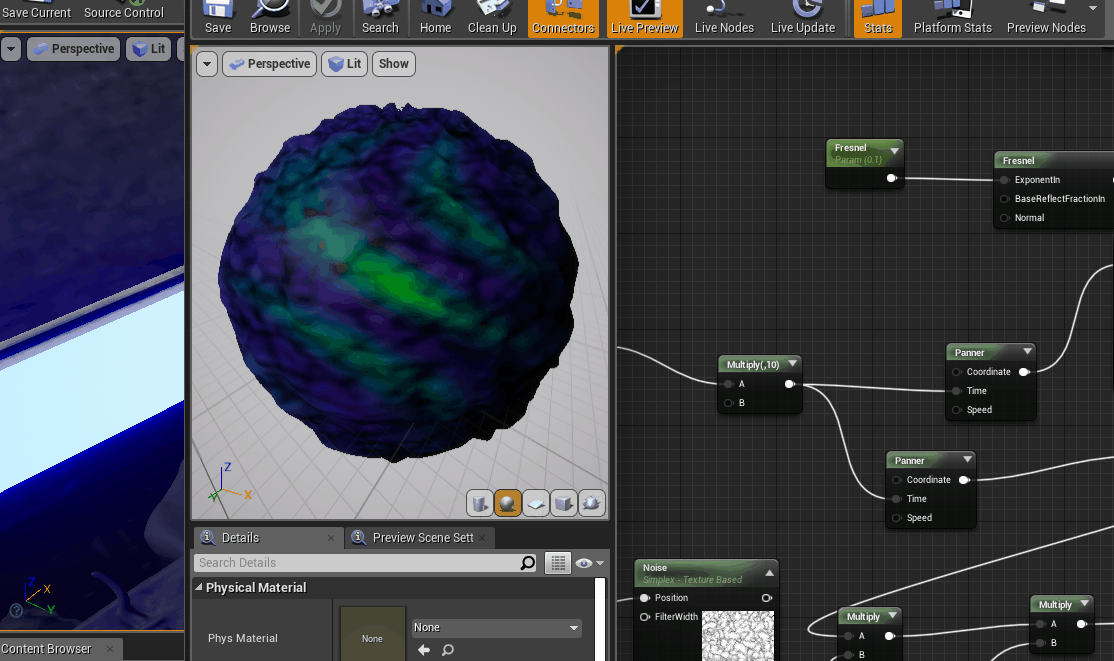The width and height of the screenshot is (1114, 661).
Task: Click Phys Material None thumbnail
Action: (x=372, y=634)
